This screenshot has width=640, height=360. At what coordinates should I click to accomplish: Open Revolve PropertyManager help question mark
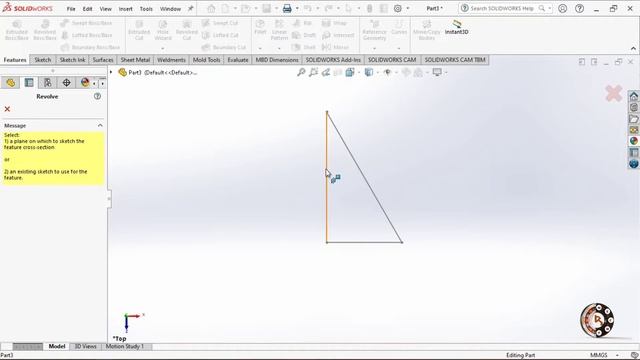(97, 96)
